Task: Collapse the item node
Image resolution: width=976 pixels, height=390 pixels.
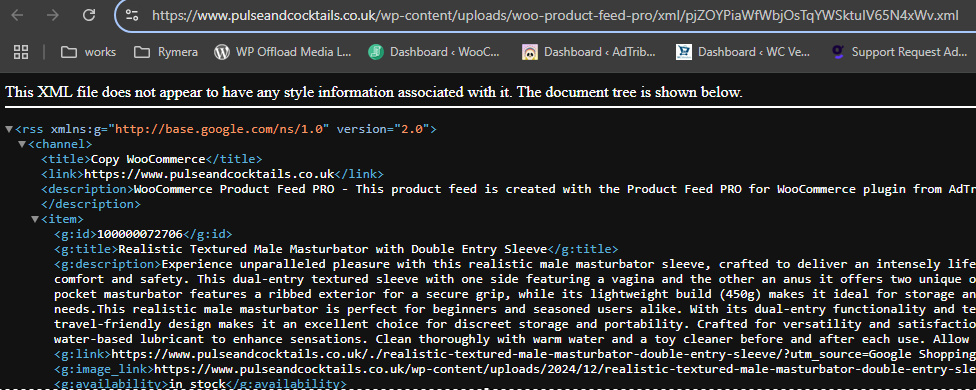Action: (x=35, y=219)
